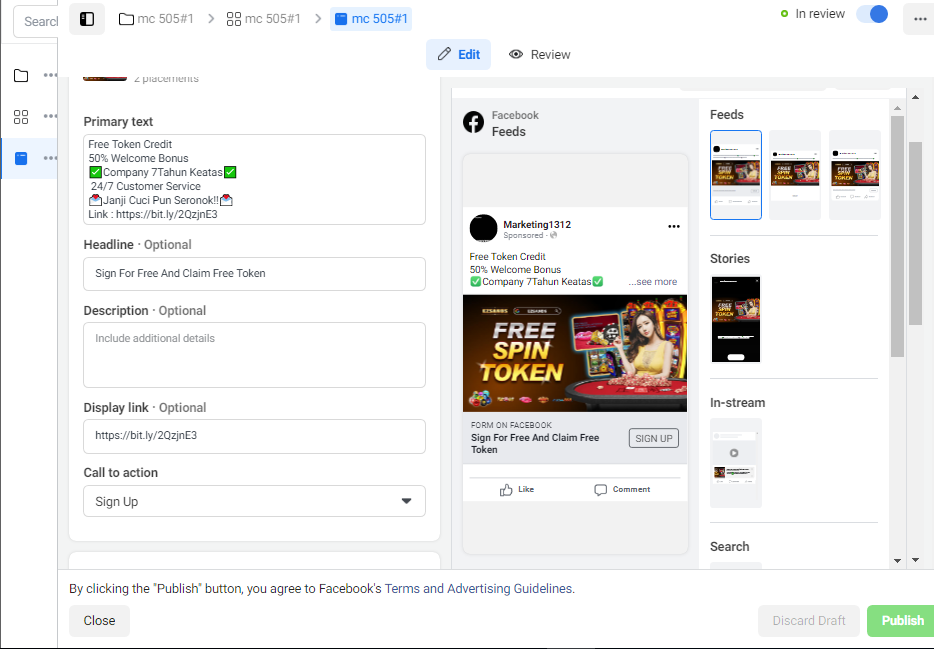Select the blue ad icon in sidebar
The image size is (934, 649).
21,158
